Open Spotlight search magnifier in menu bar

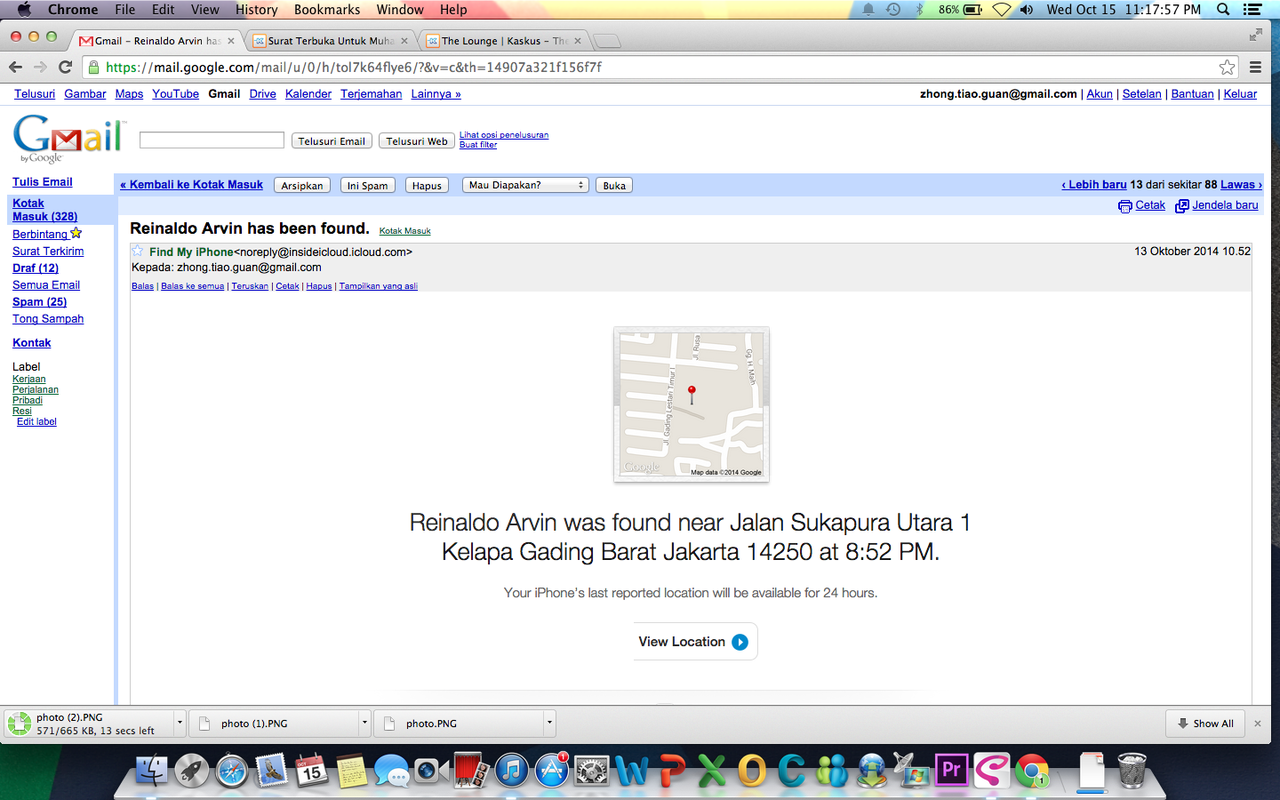1223,9
